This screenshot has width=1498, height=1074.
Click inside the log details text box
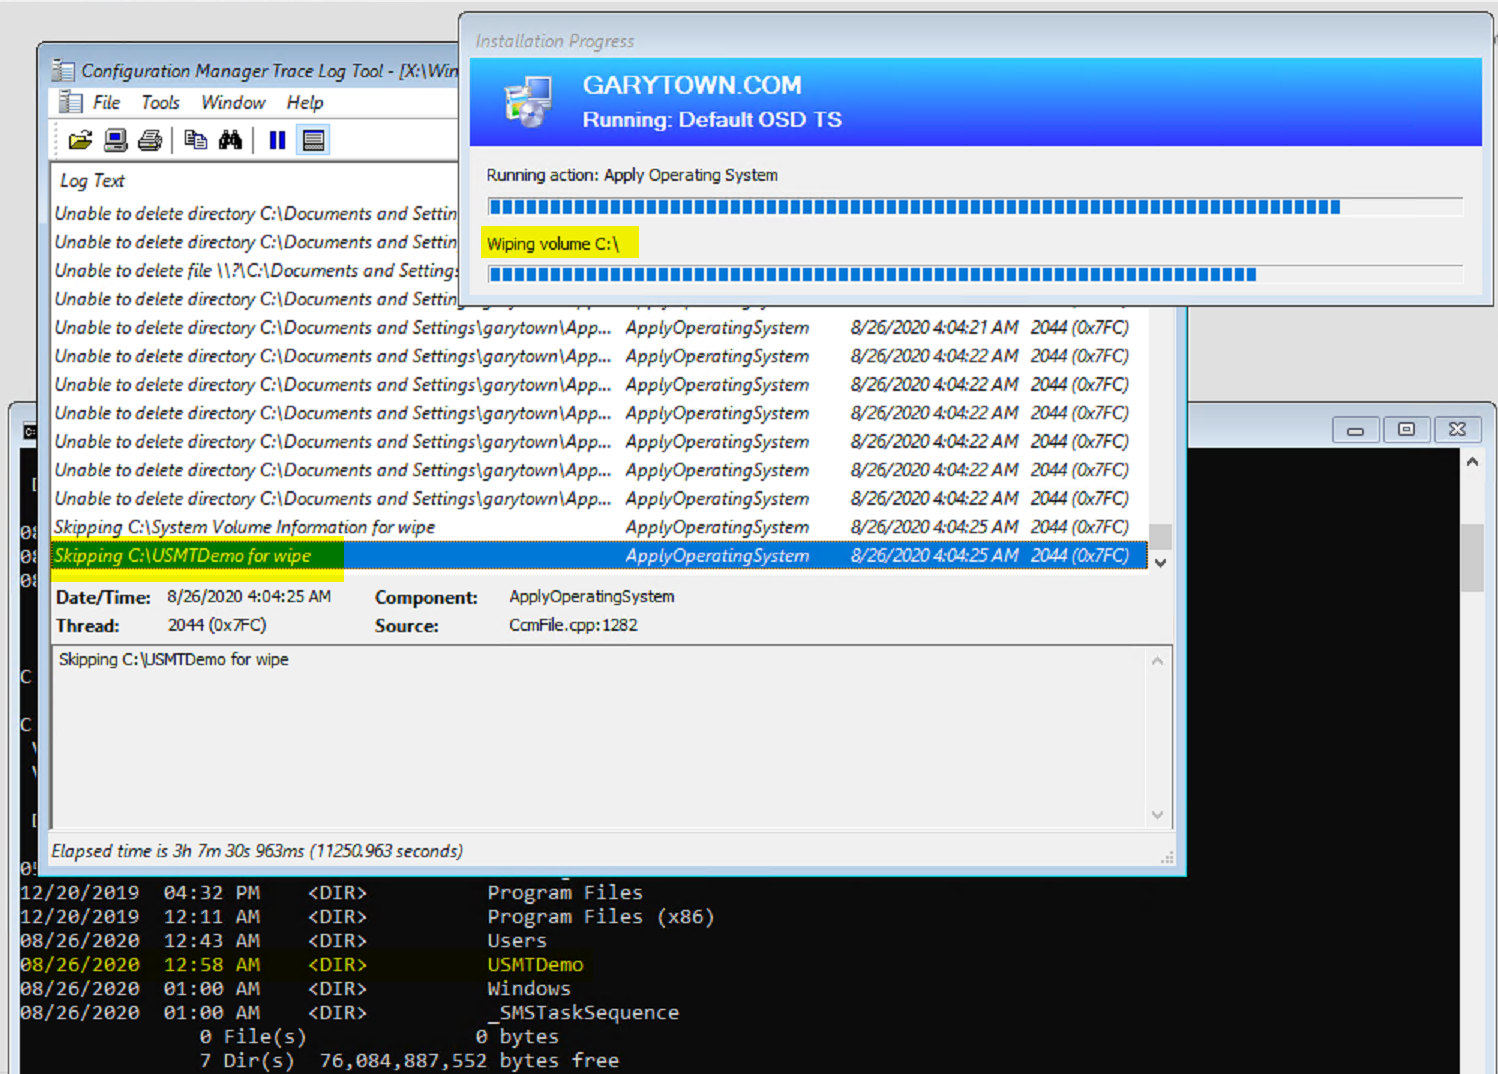click(x=600, y=740)
